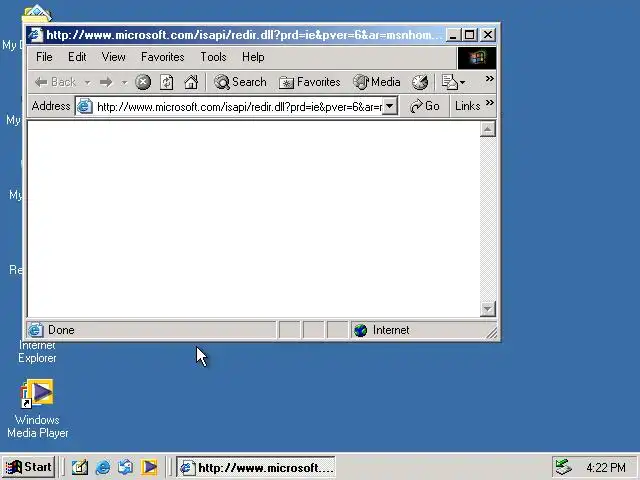Image resolution: width=640 pixels, height=480 pixels.
Task: Open the Search pane
Action: [x=240, y=82]
